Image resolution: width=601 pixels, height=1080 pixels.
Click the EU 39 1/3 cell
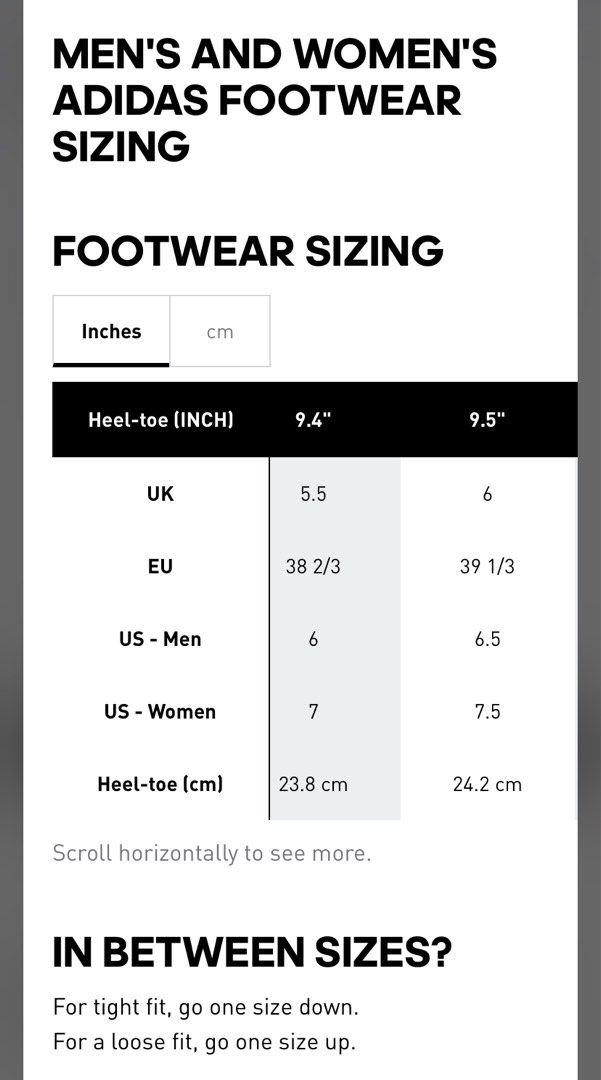[x=487, y=567]
